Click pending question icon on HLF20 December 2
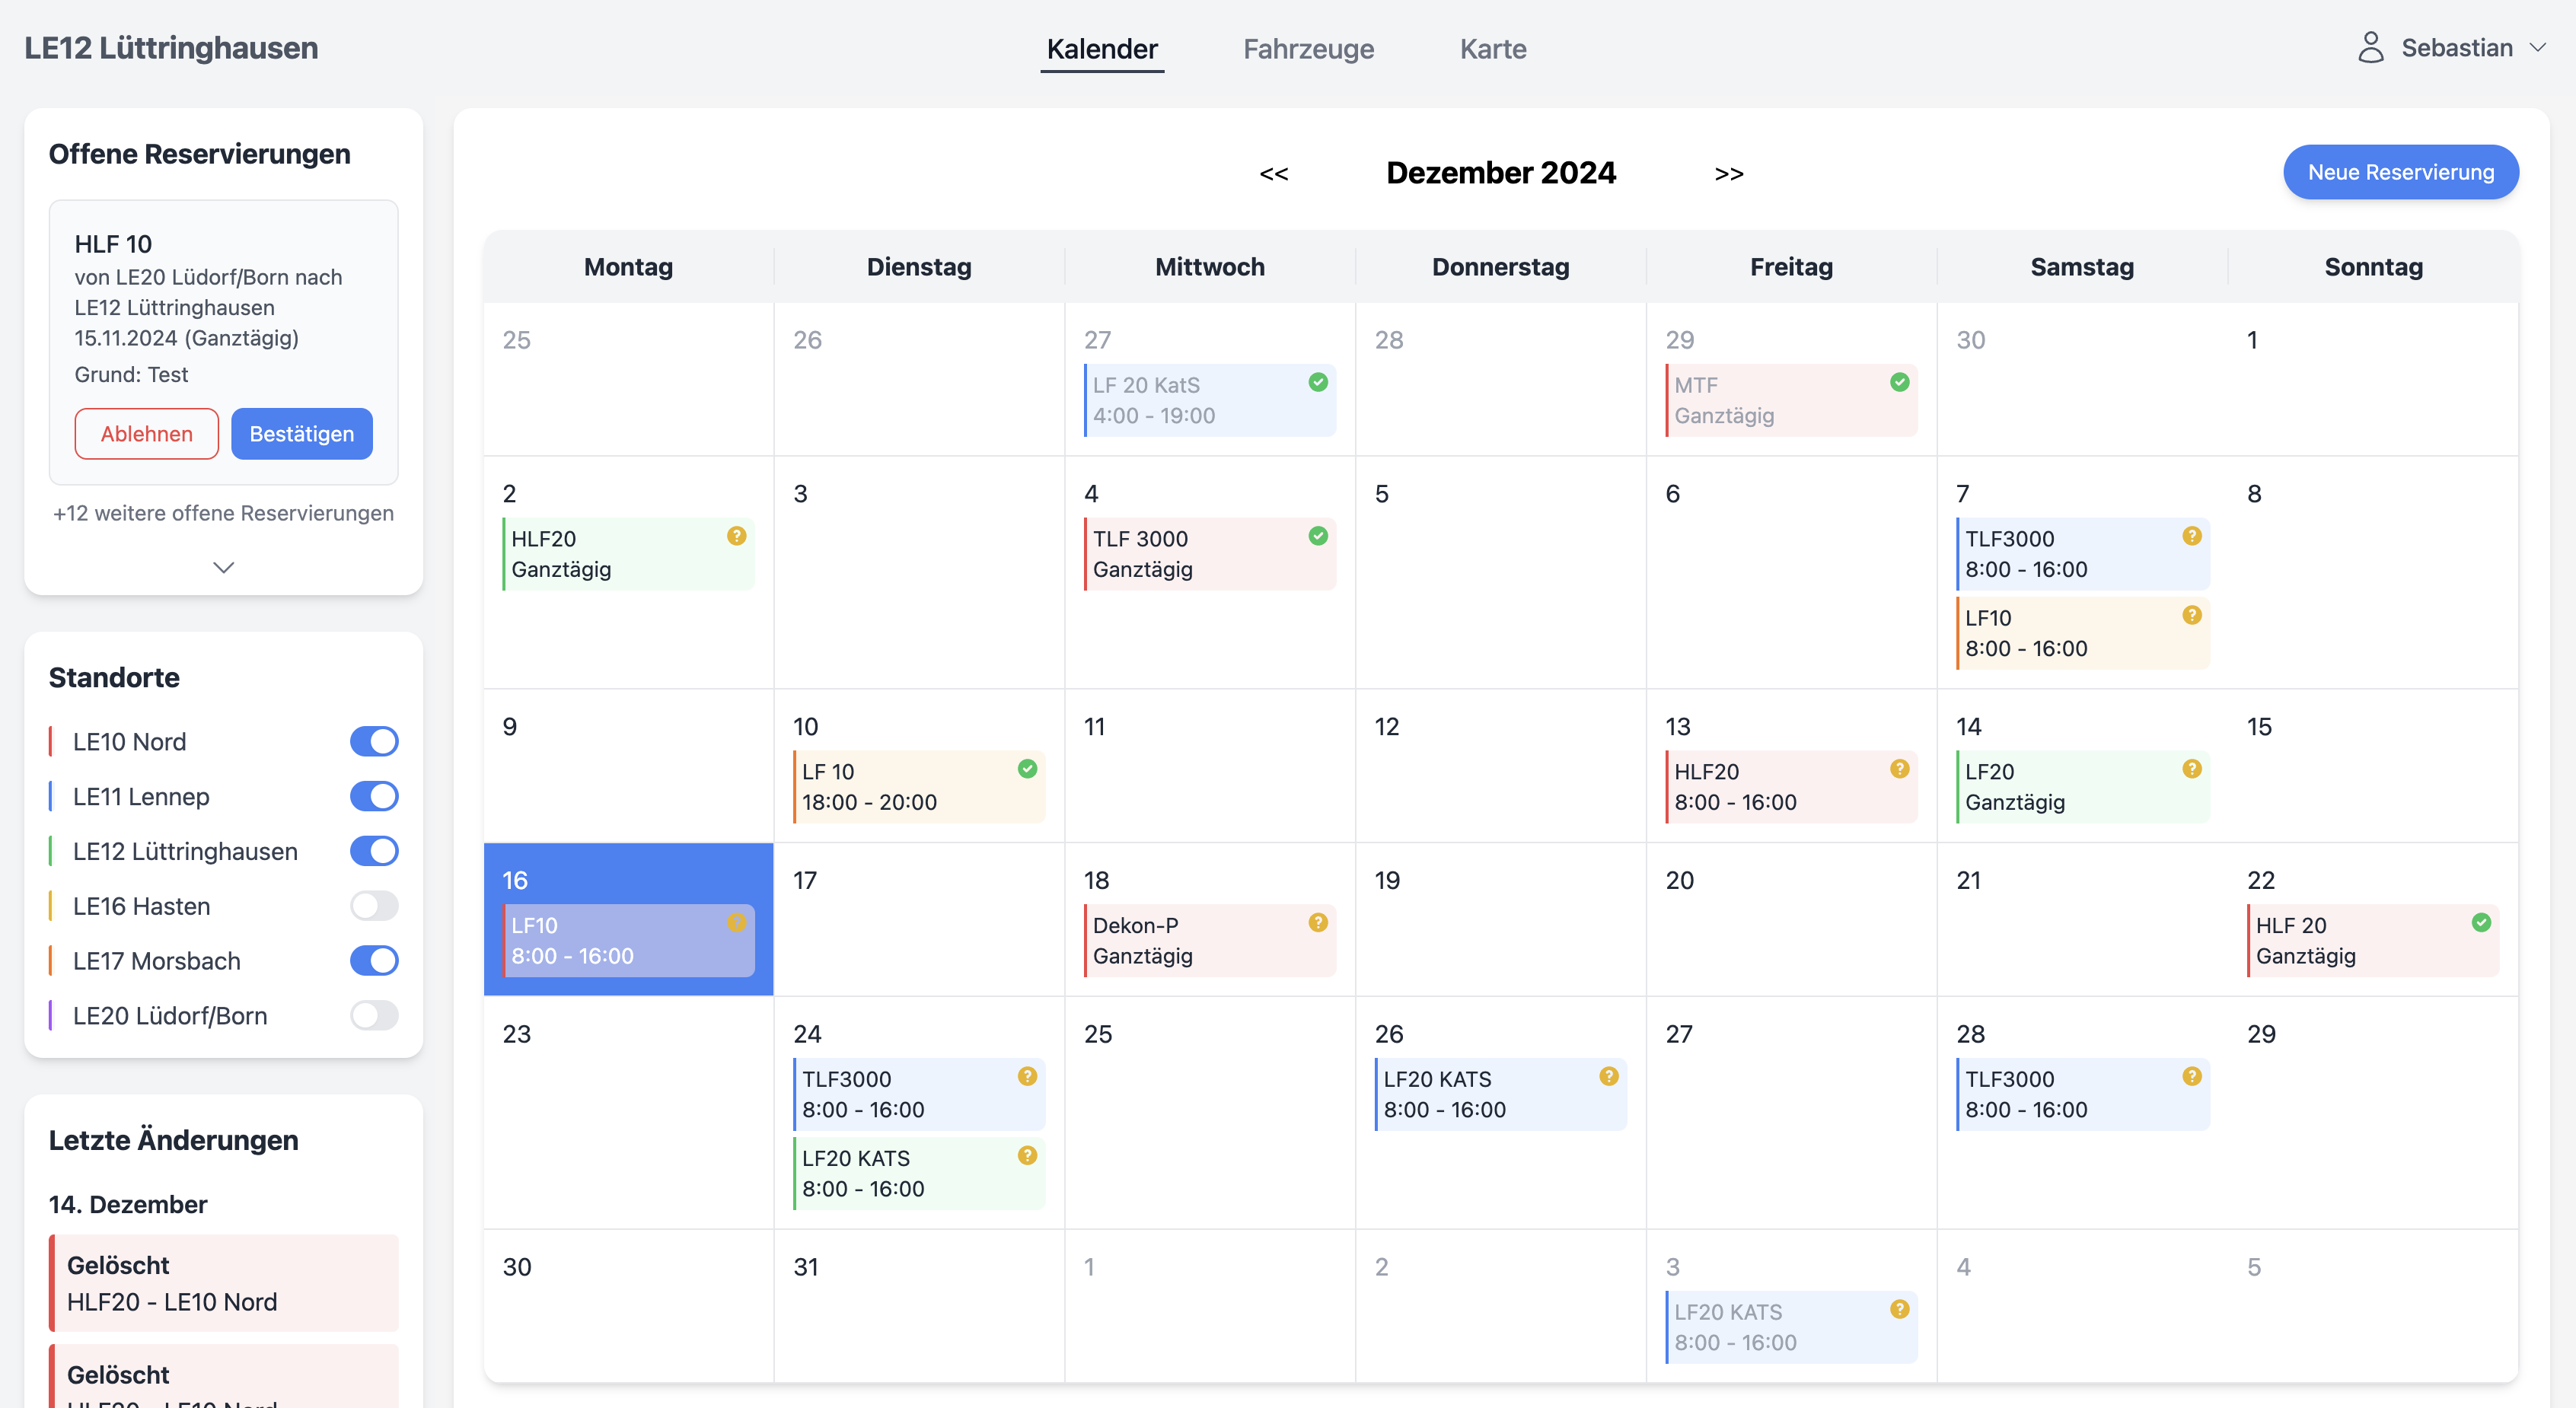Image resolution: width=2576 pixels, height=1408 pixels. [x=737, y=536]
